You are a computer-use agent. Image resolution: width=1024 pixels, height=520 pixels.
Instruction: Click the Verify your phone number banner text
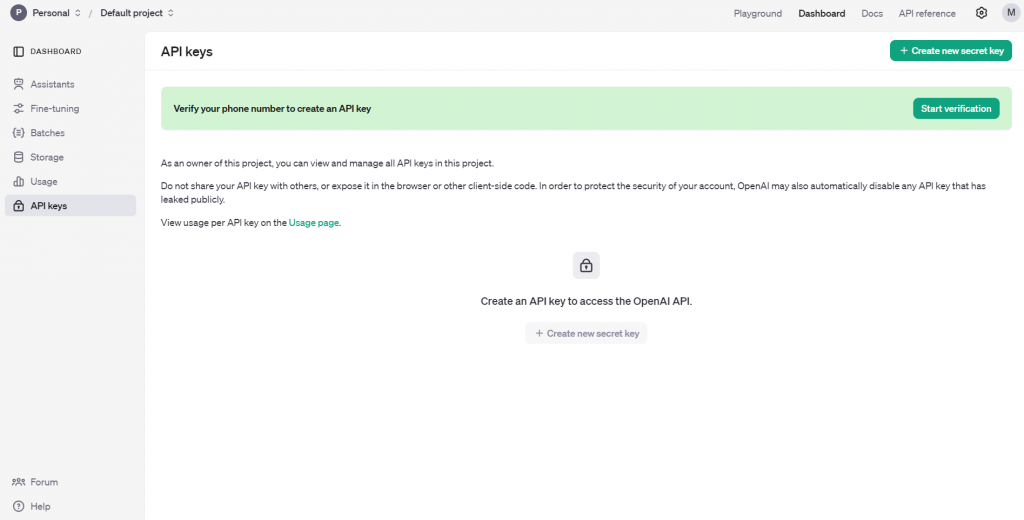272,108
